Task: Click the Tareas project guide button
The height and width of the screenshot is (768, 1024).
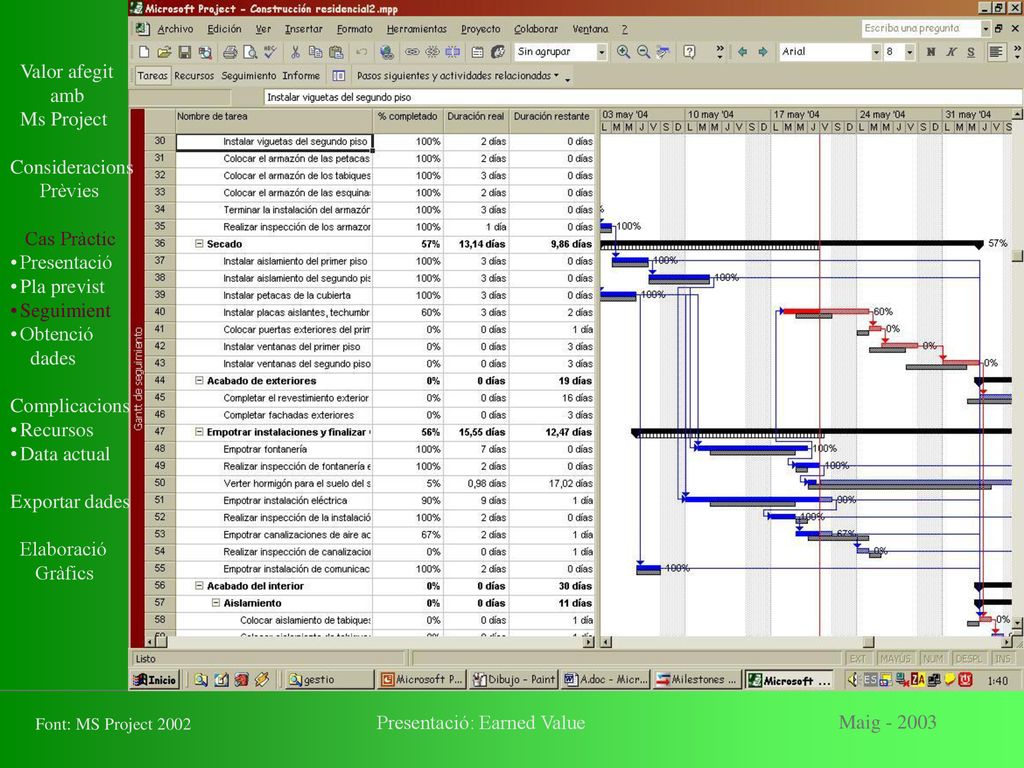Action: click(x=152, y=76)
